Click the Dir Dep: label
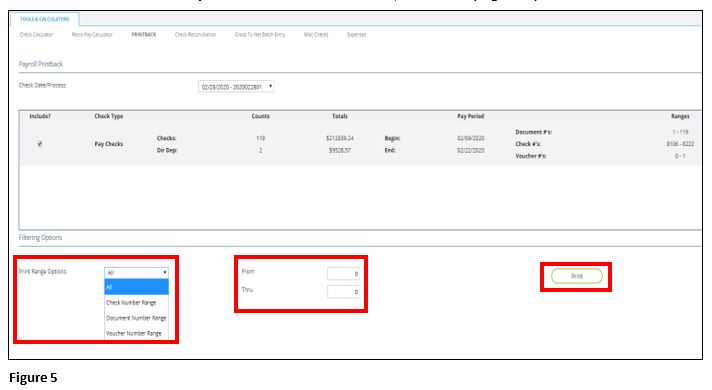Screen dimensions: 712x390 pyautogui.click(x=167, y=150)
